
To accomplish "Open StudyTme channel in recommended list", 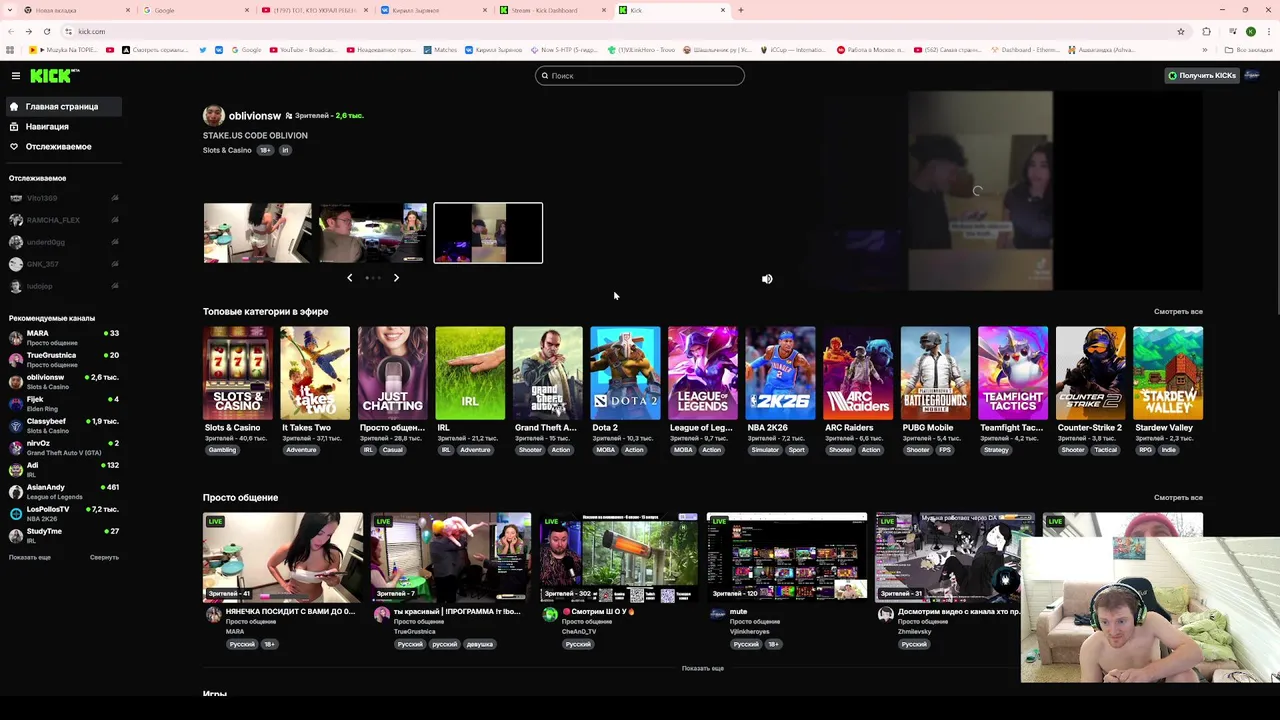I will 64,536.
